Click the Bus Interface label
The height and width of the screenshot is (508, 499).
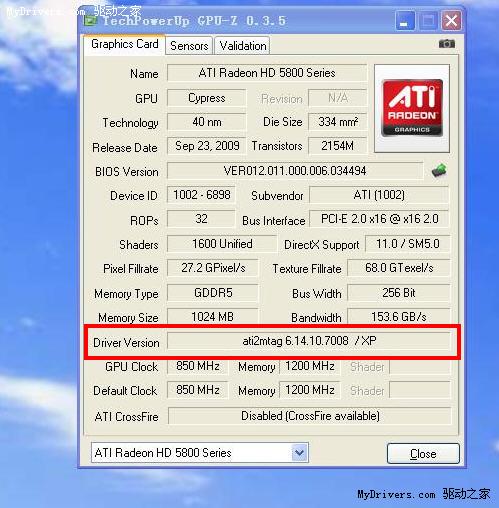click(274, 221)
